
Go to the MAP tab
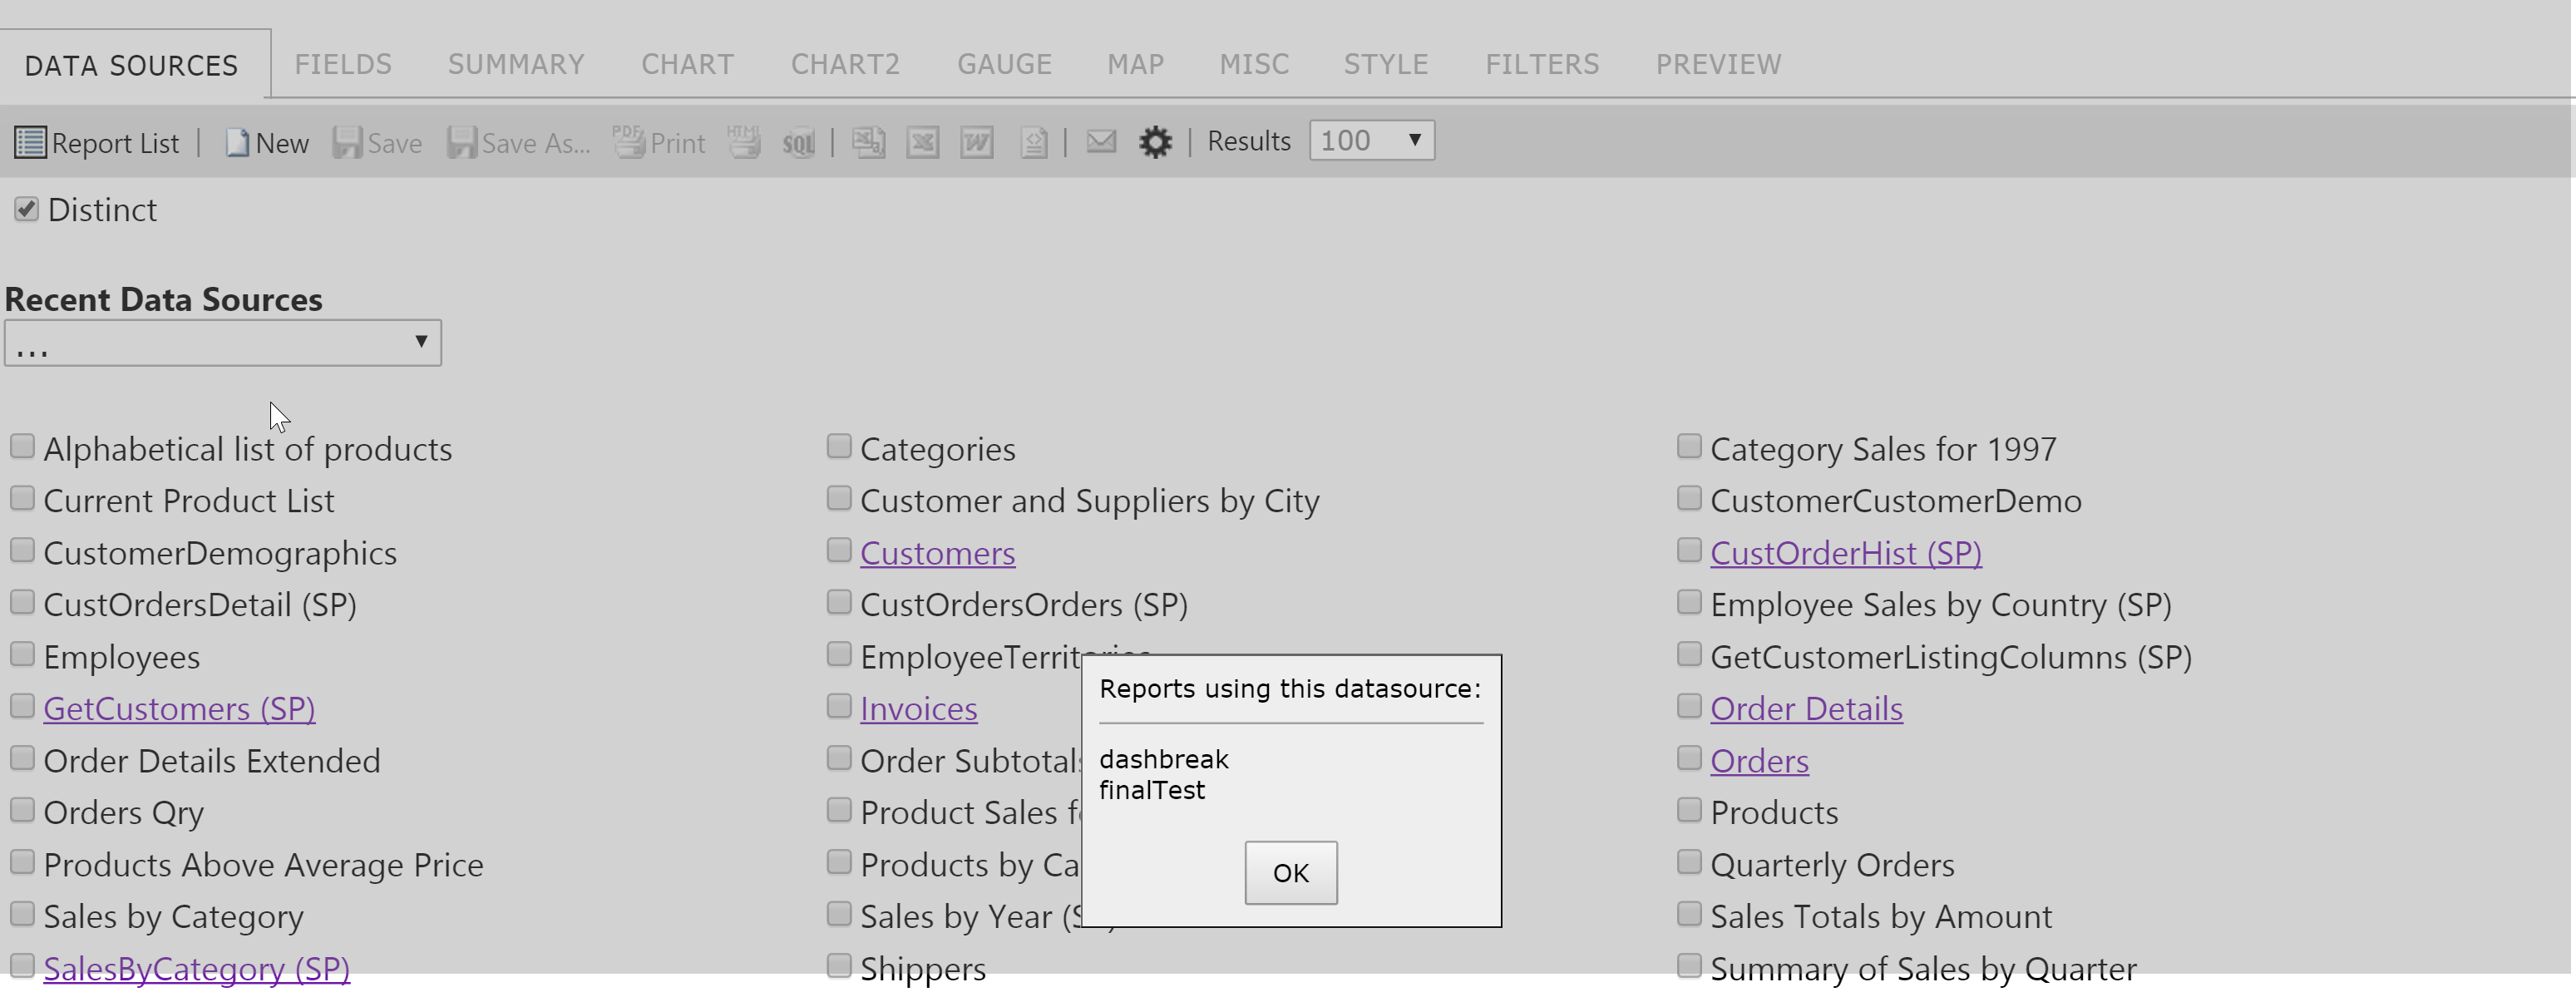click(1135, 65)
